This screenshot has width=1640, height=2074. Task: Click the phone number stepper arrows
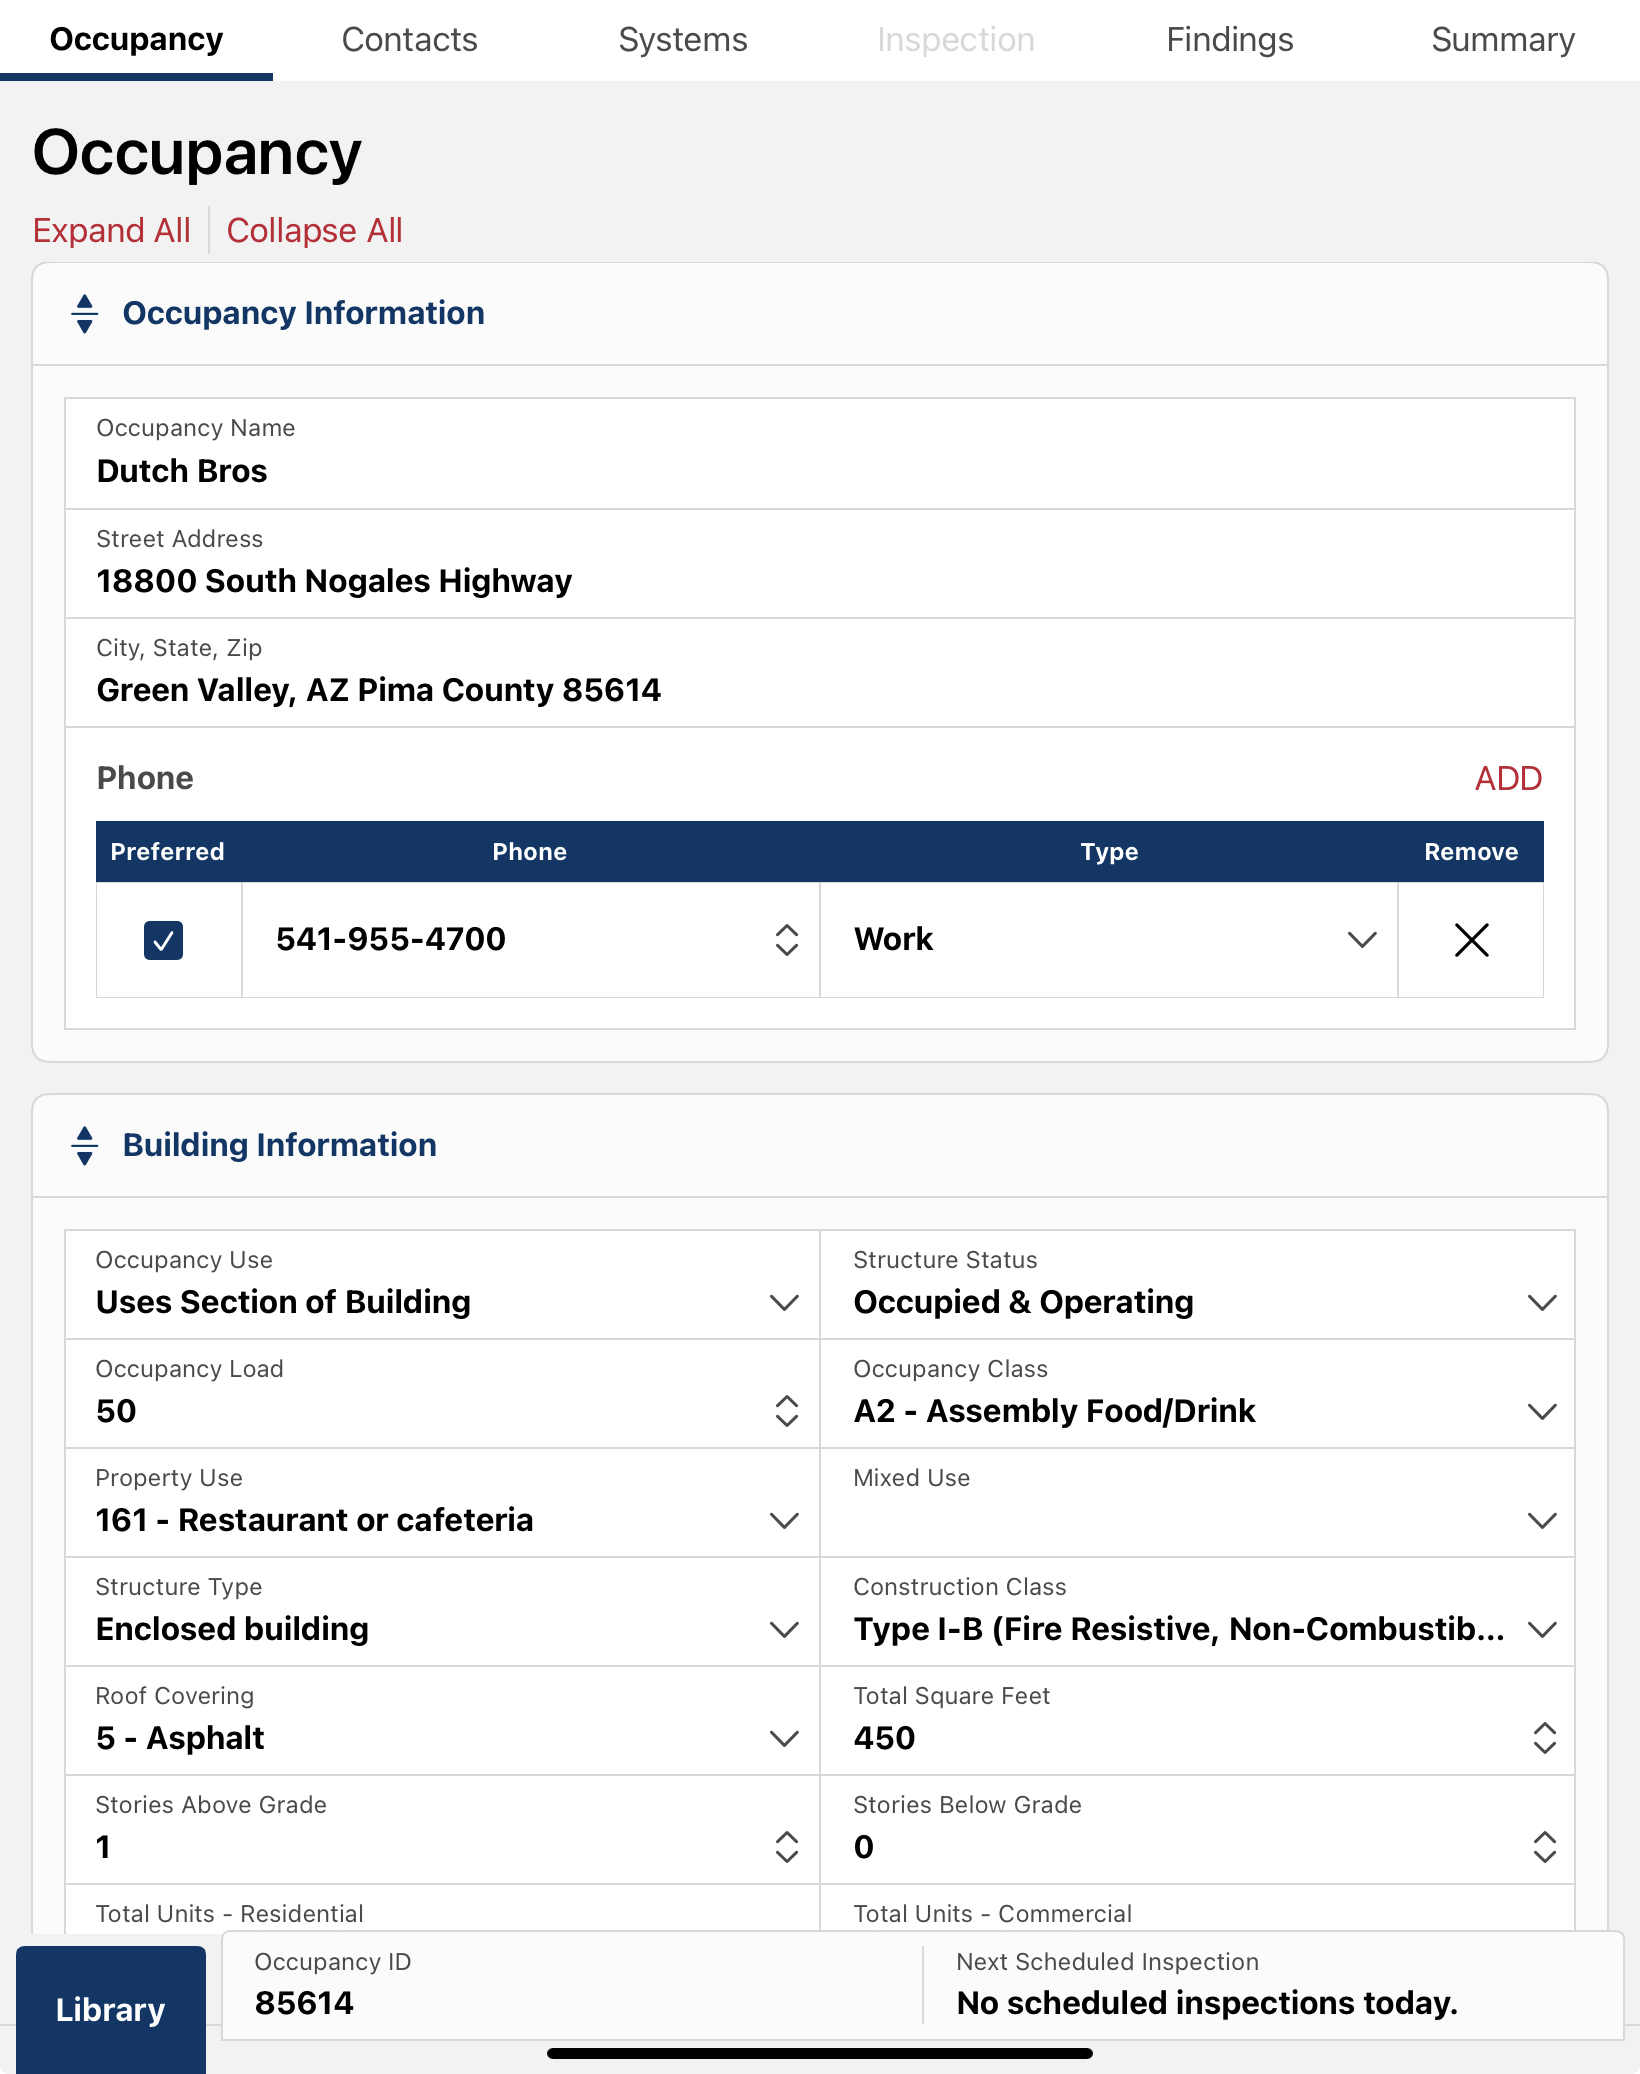tap(787, 940)
